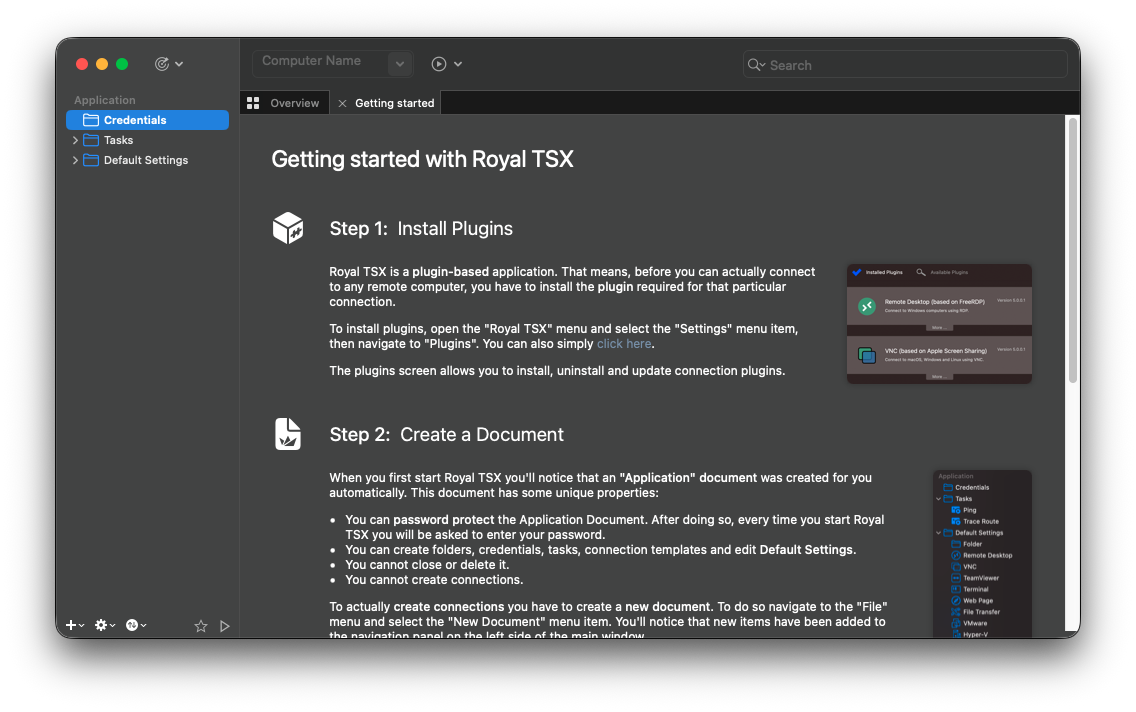Select the Credentials folder
Screen dimensions: 1136x712
point(148,120)
